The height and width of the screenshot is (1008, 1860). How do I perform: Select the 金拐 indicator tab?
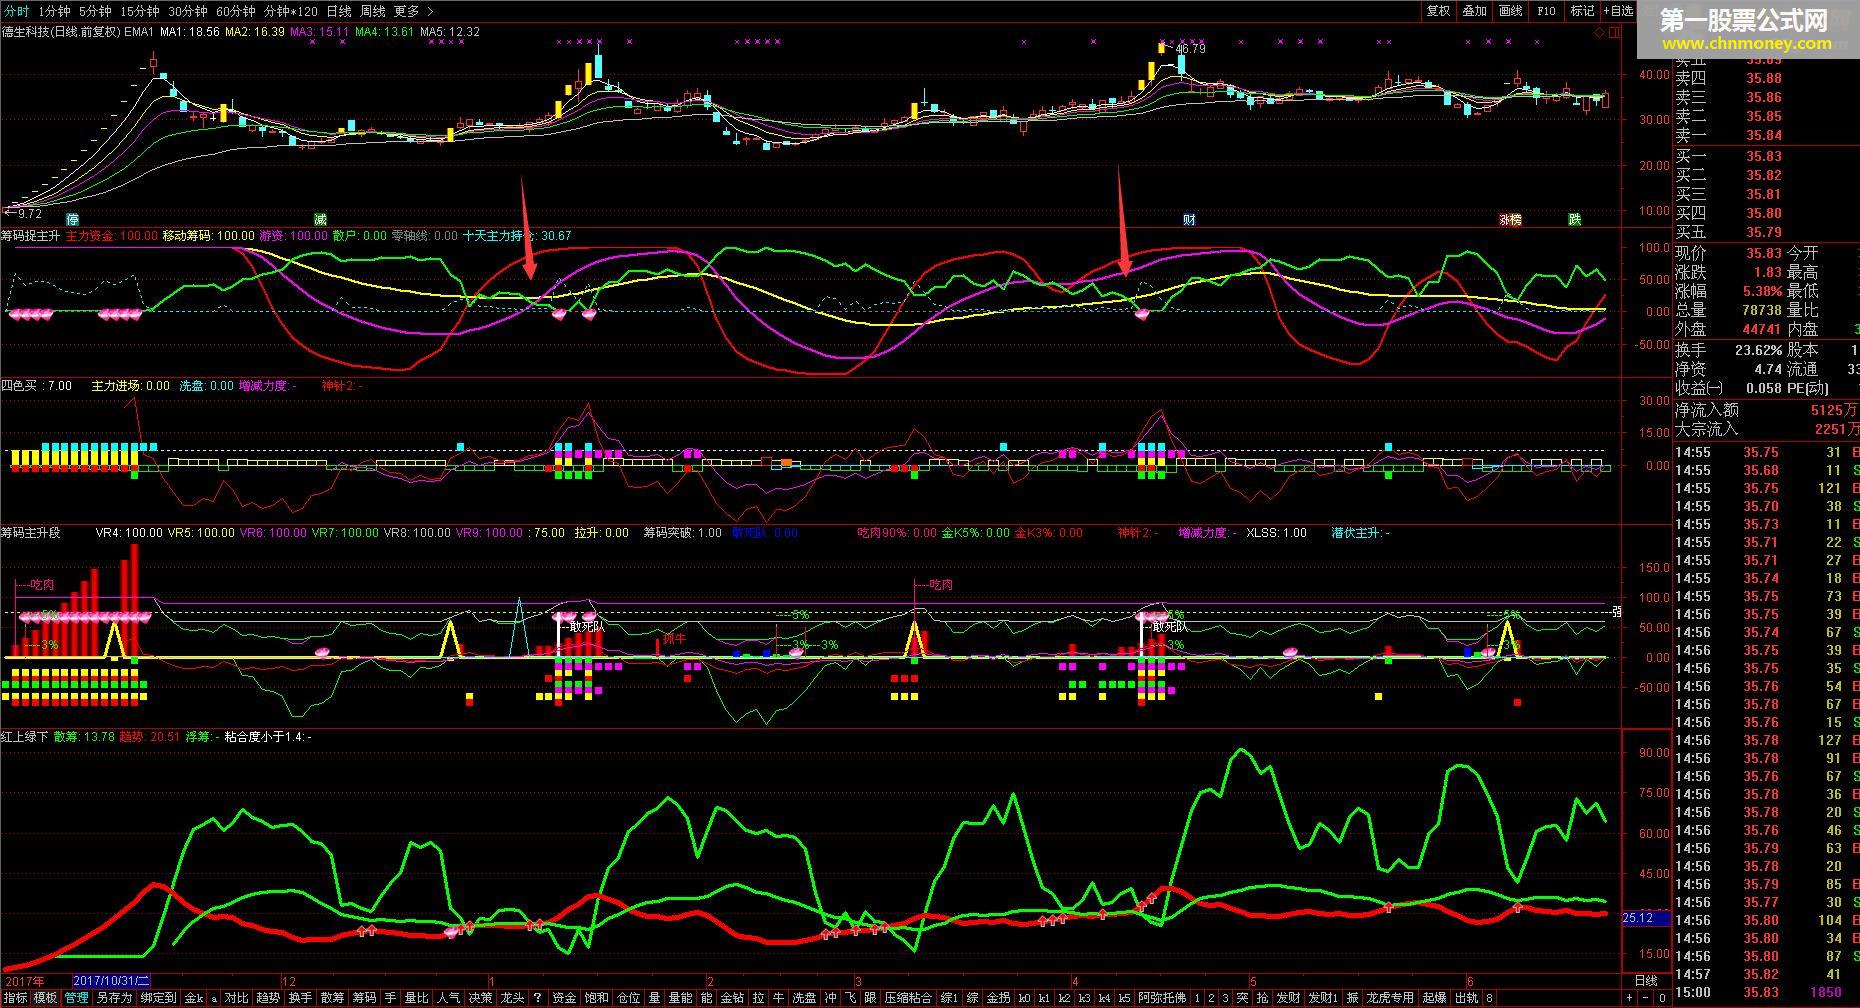(998, 998)
